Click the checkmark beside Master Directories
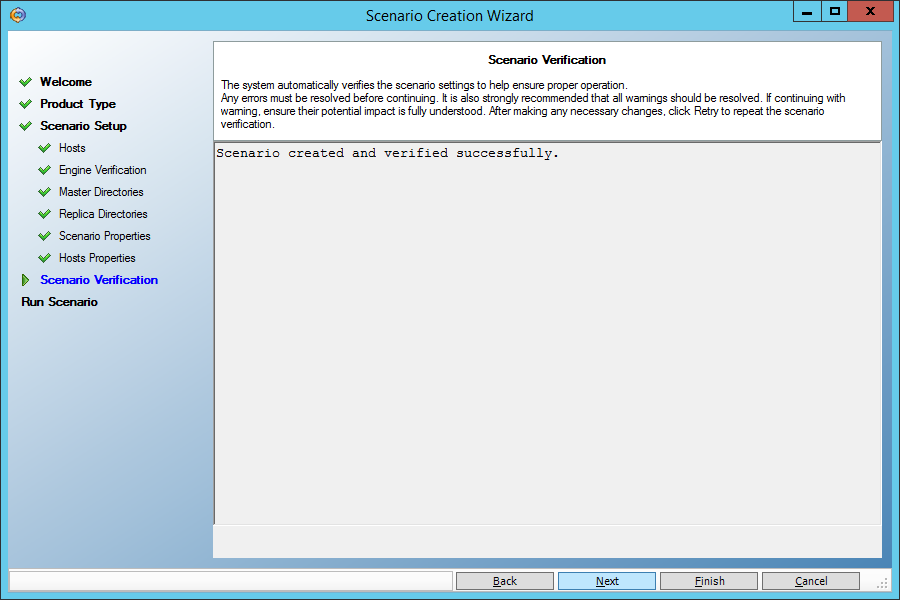Image resolution: width=900 pixels, height=600 pixels. point(44,192)
